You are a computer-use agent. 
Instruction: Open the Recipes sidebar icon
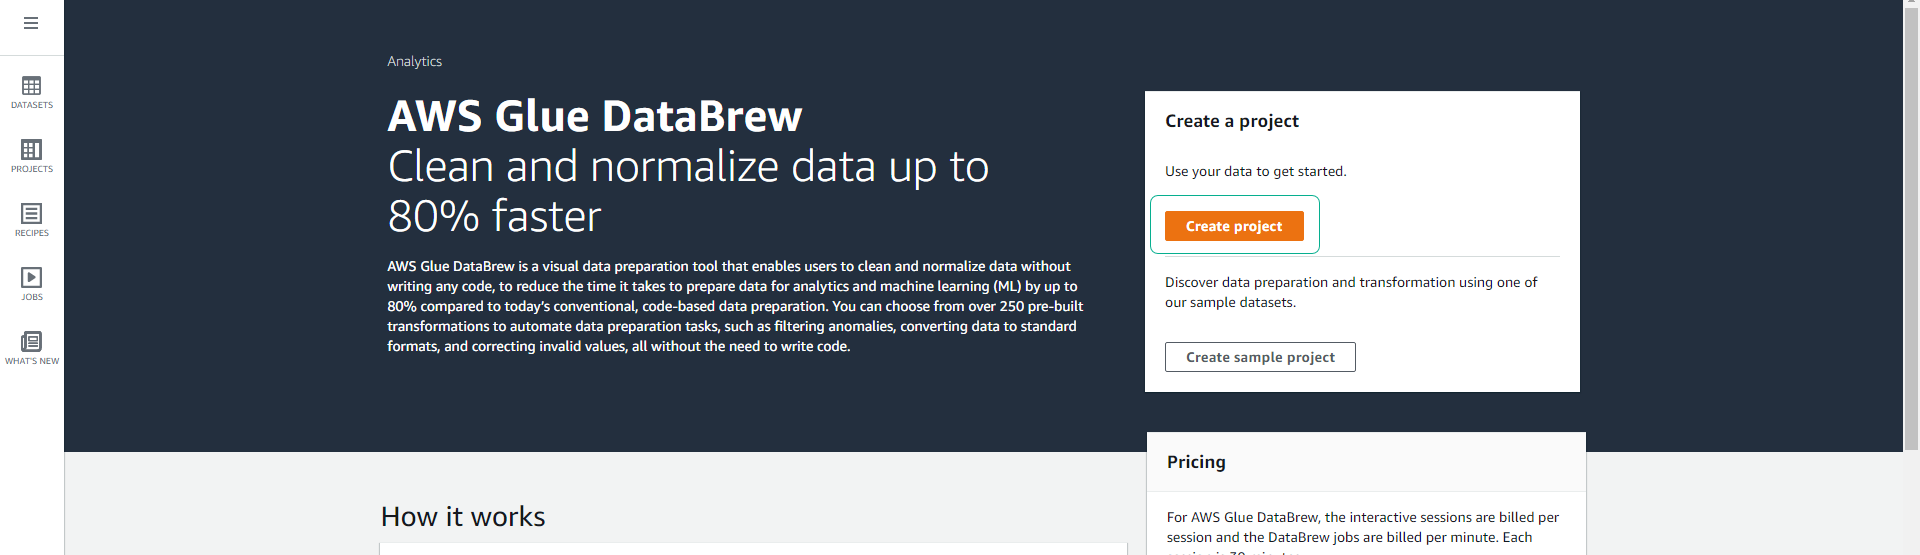32,214
